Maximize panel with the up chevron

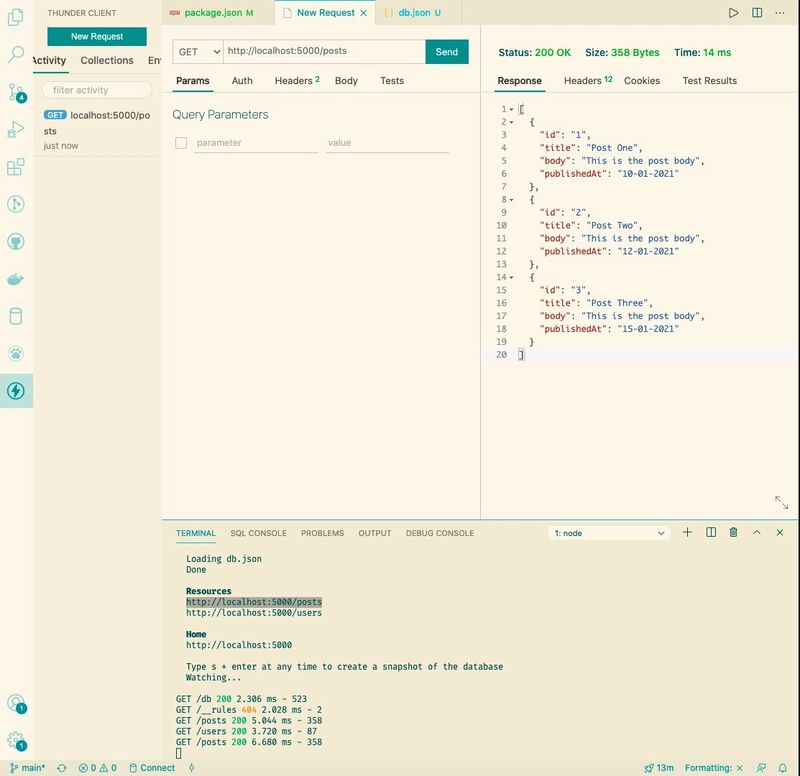coord(757,532)
